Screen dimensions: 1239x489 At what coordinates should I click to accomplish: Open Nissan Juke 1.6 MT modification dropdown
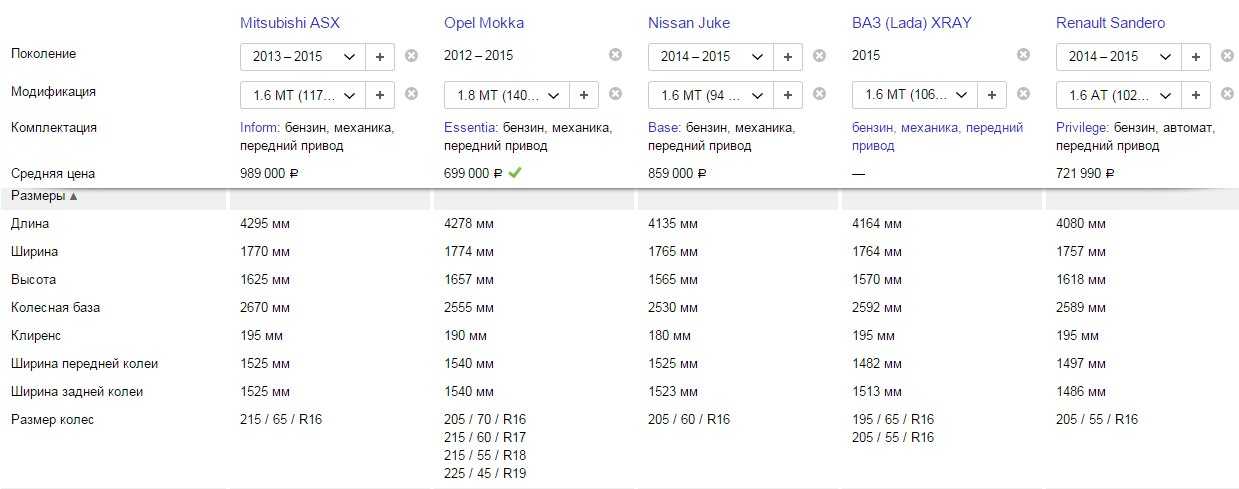pyautogui.click(x=710, y=95)
